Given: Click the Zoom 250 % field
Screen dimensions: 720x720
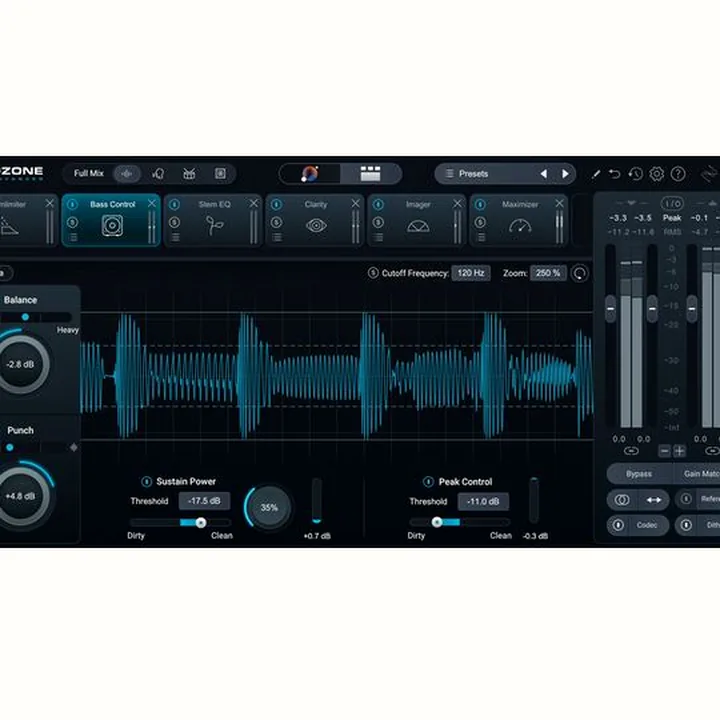Looking at the screenshot, I should coord(548,273).
